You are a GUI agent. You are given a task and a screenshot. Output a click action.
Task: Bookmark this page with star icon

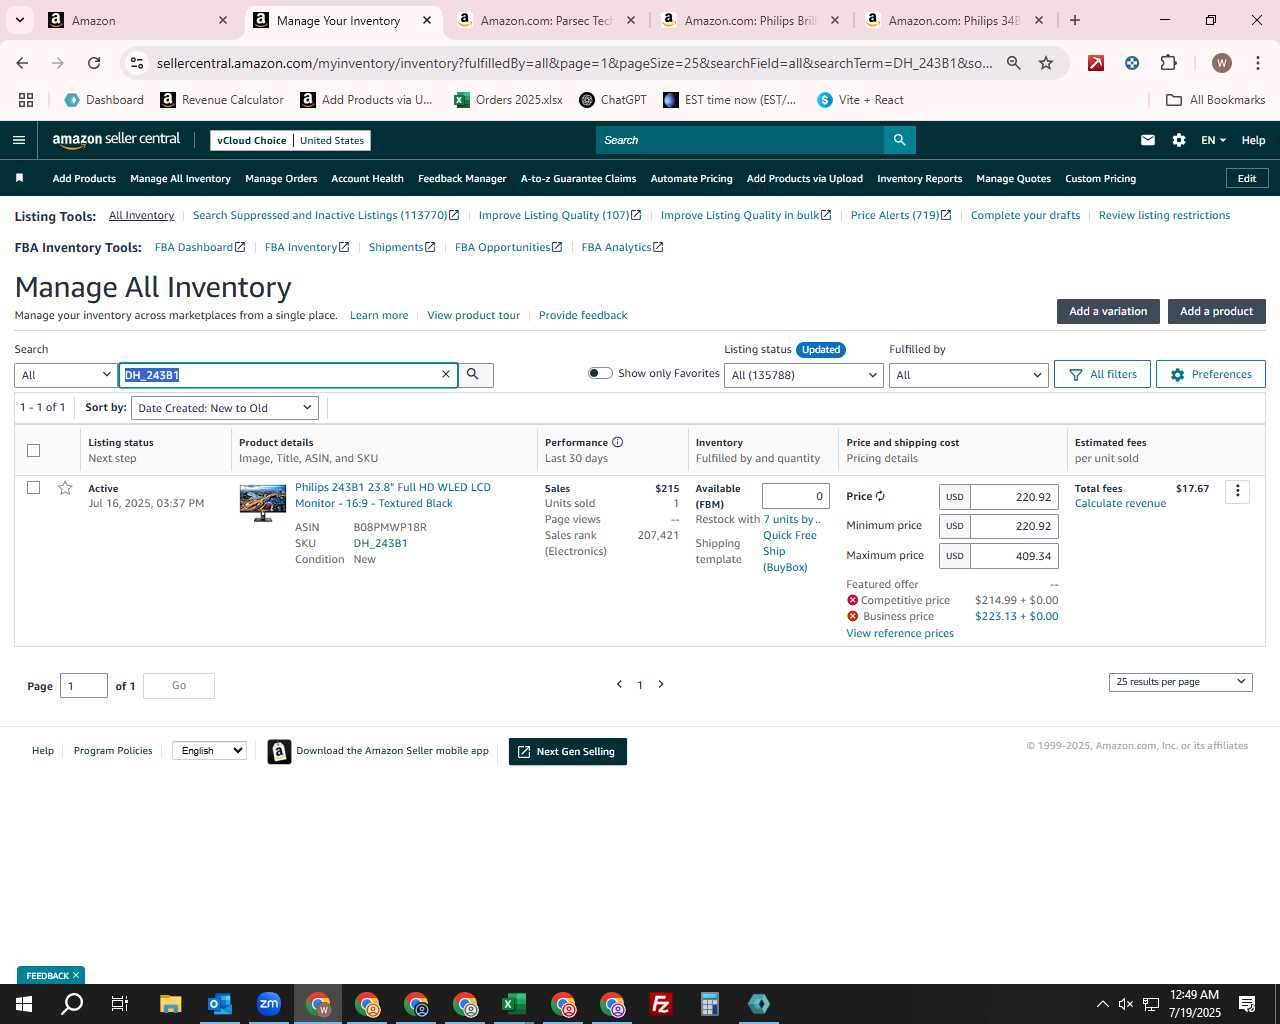pyautogui.click(x=1046, y=63)
